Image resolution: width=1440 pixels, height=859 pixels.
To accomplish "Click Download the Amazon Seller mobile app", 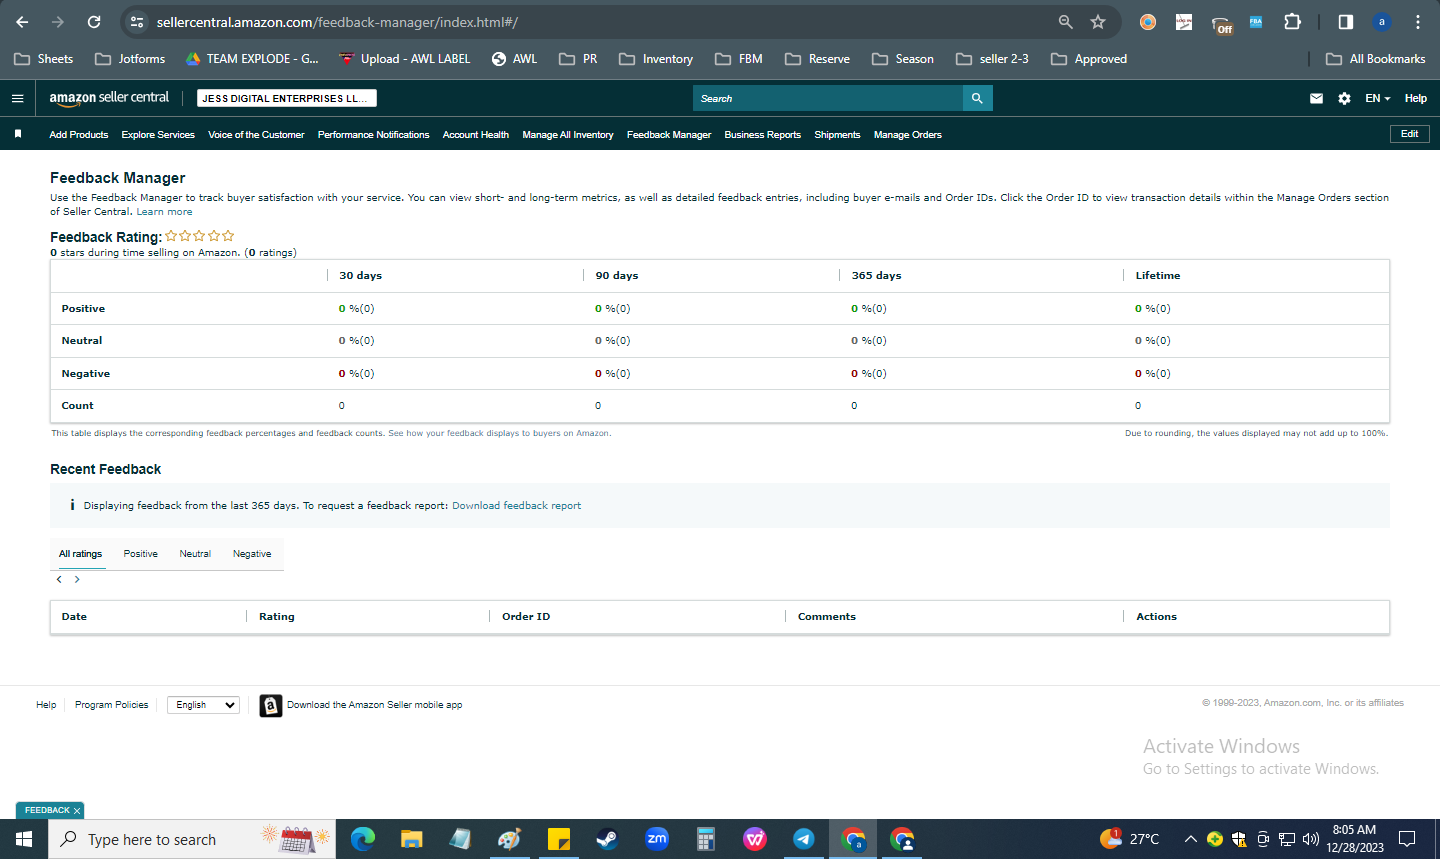I will tap(374, 705).
